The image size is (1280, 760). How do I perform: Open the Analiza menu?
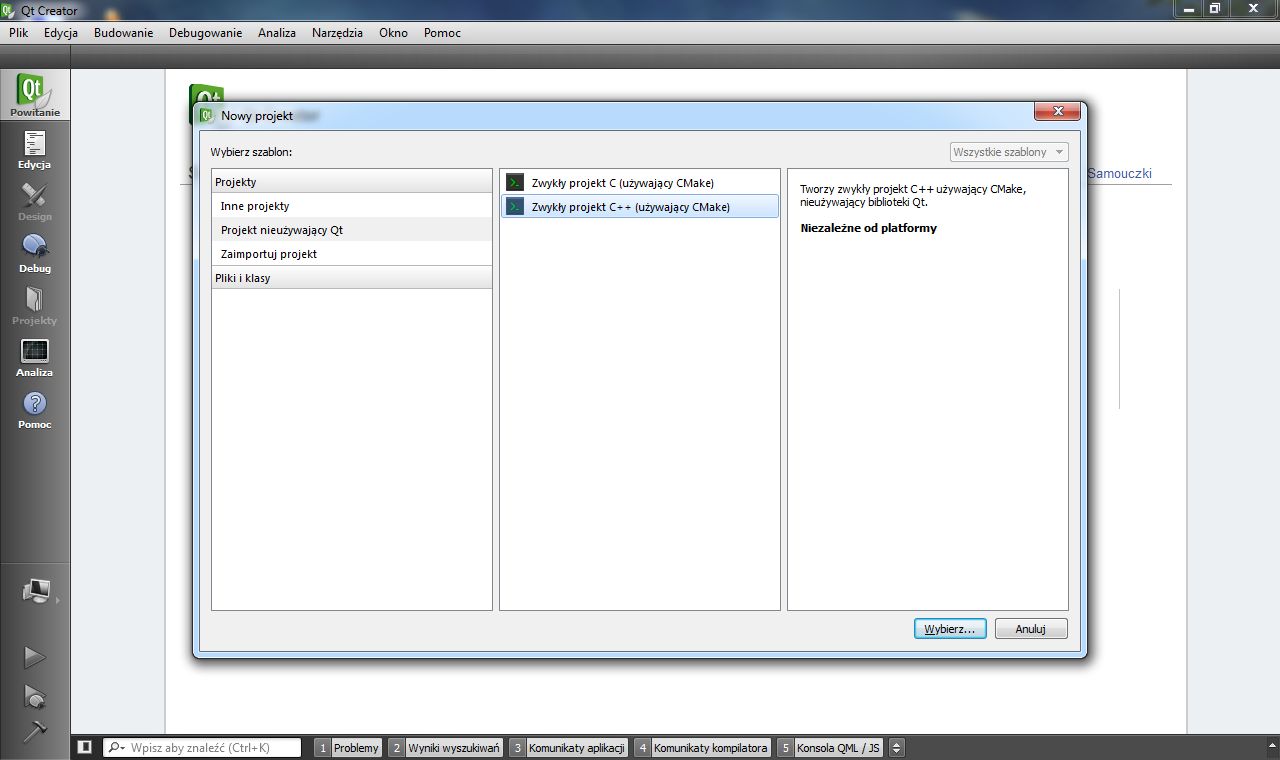277,33
